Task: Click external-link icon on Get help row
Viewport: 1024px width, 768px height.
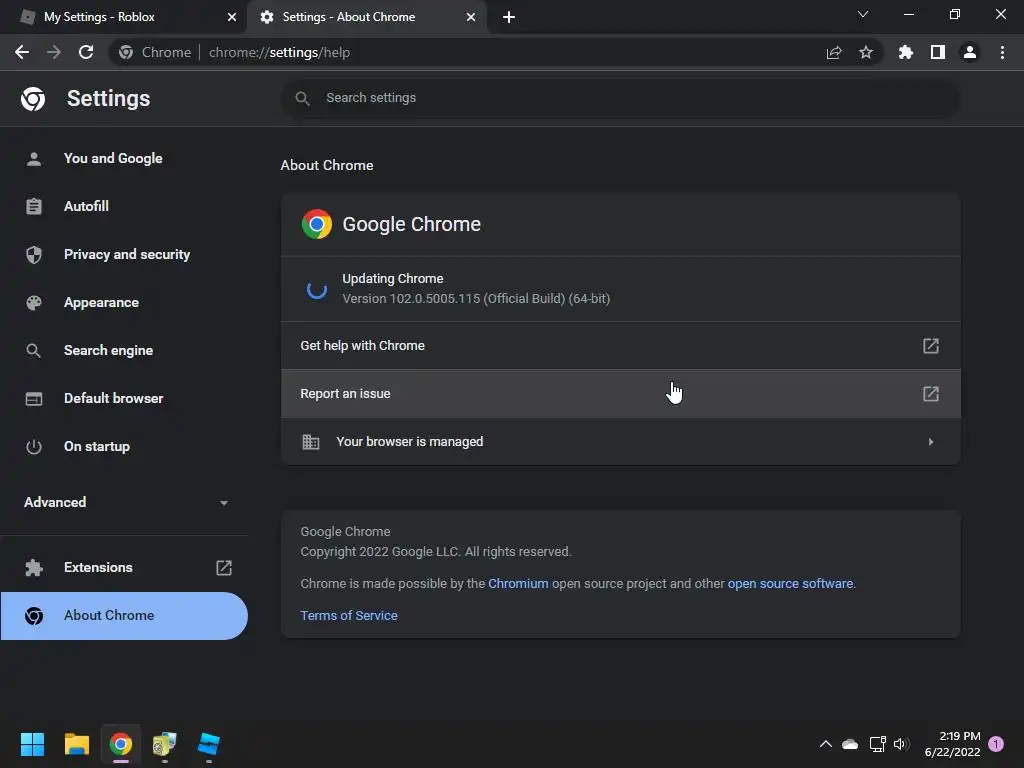Action: click(931, 345)
